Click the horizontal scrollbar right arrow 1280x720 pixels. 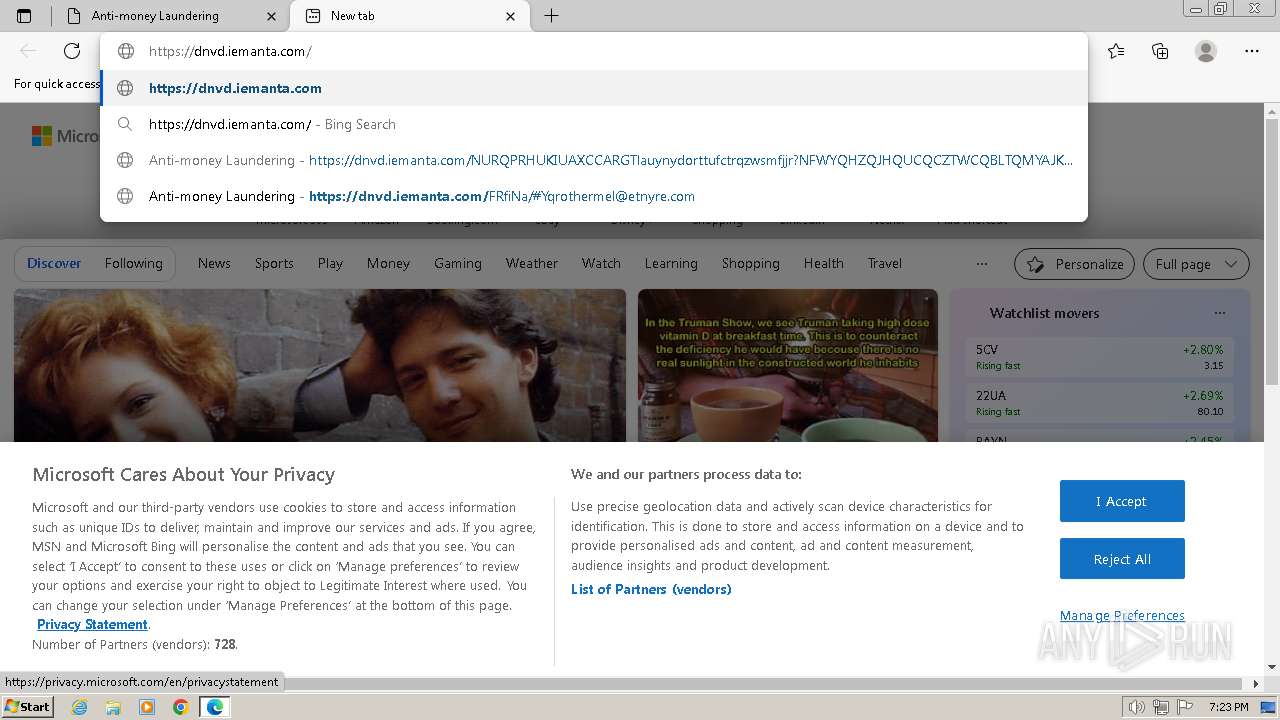1257,684
